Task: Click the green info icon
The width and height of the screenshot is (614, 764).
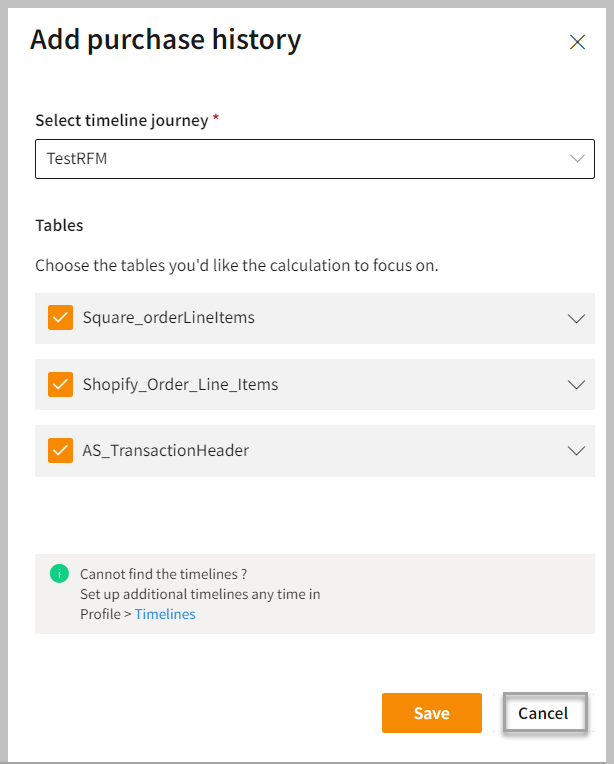Action: tap(59, 574)
